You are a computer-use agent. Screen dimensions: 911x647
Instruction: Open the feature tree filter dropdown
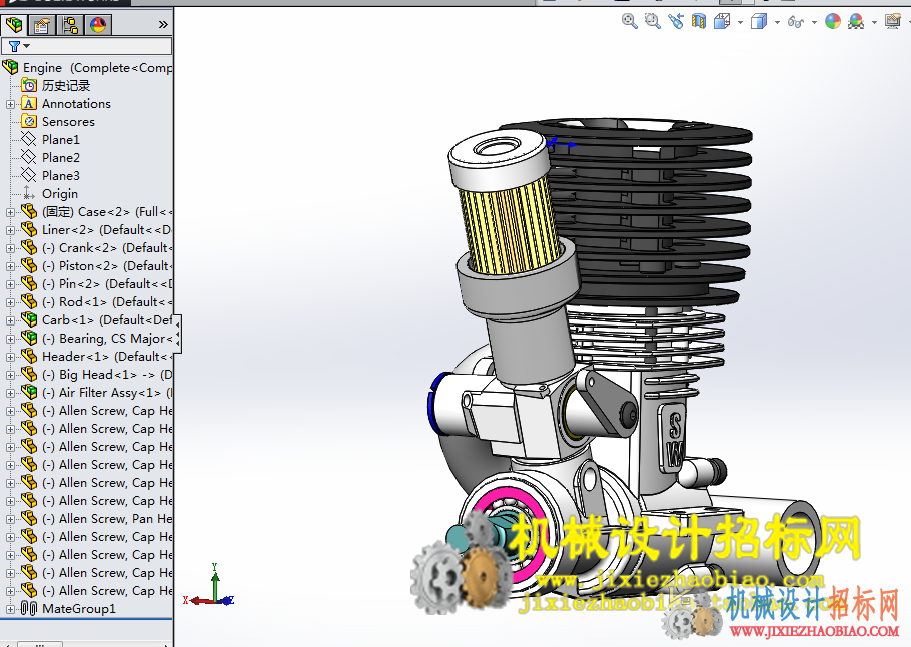(x=19, y=46)
